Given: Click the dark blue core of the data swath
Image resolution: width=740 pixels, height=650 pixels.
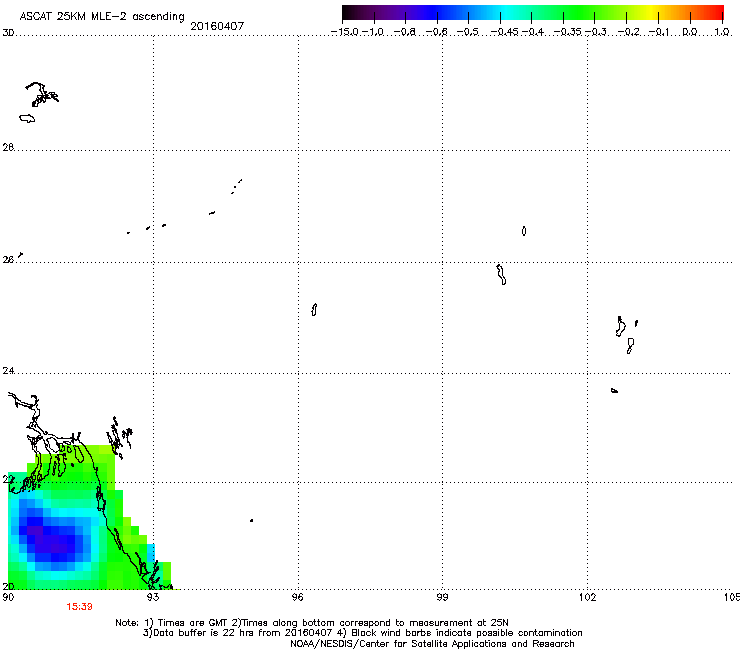Looking at the screenshot, I should pyautogui.click(x=56, y=542).
